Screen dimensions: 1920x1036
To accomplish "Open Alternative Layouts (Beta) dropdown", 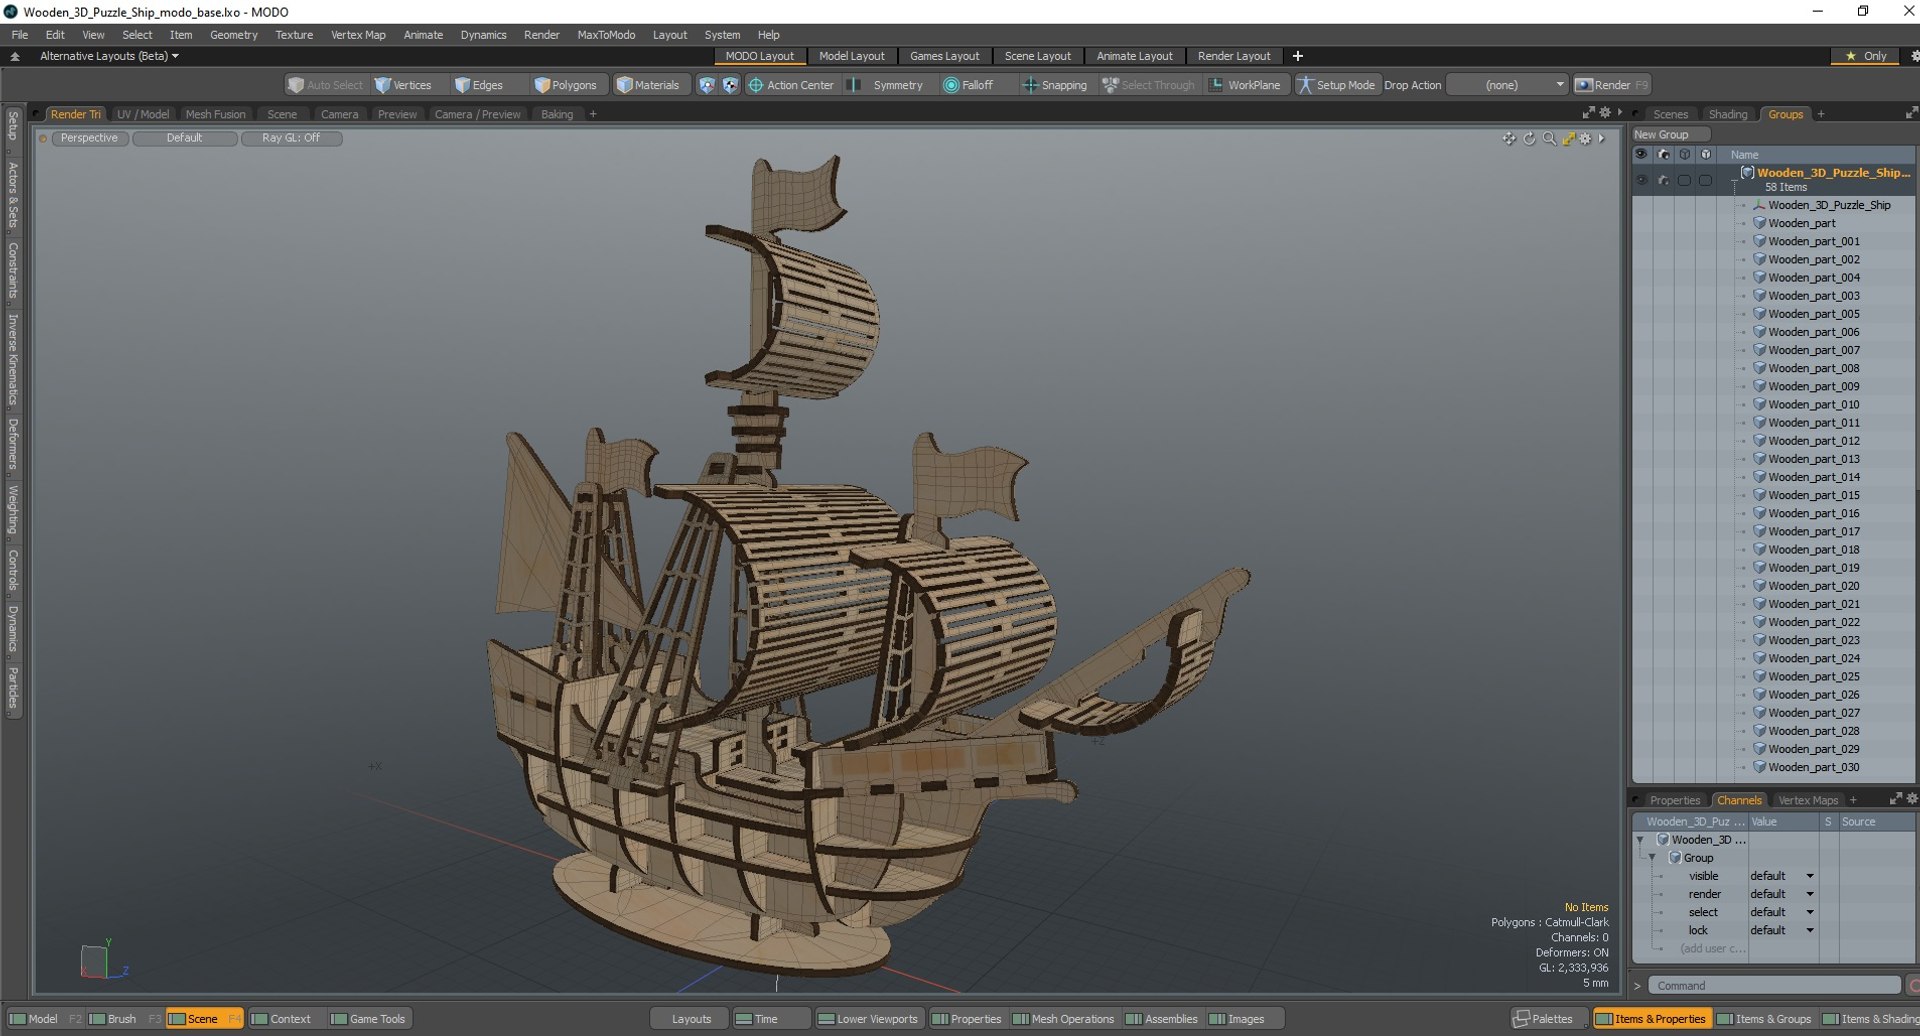I will tap(108, 56).
